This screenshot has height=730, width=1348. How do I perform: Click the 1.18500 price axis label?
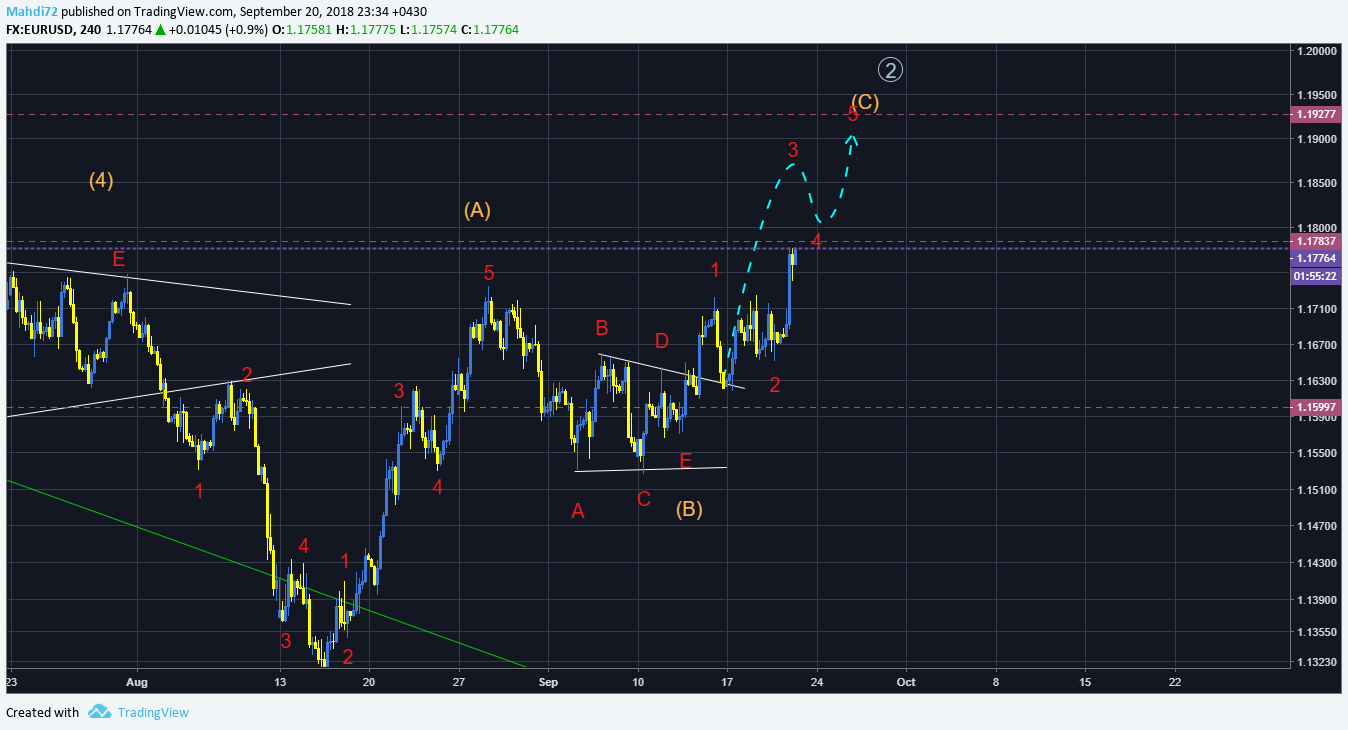pyautogui.click(x=1317, y=183)
